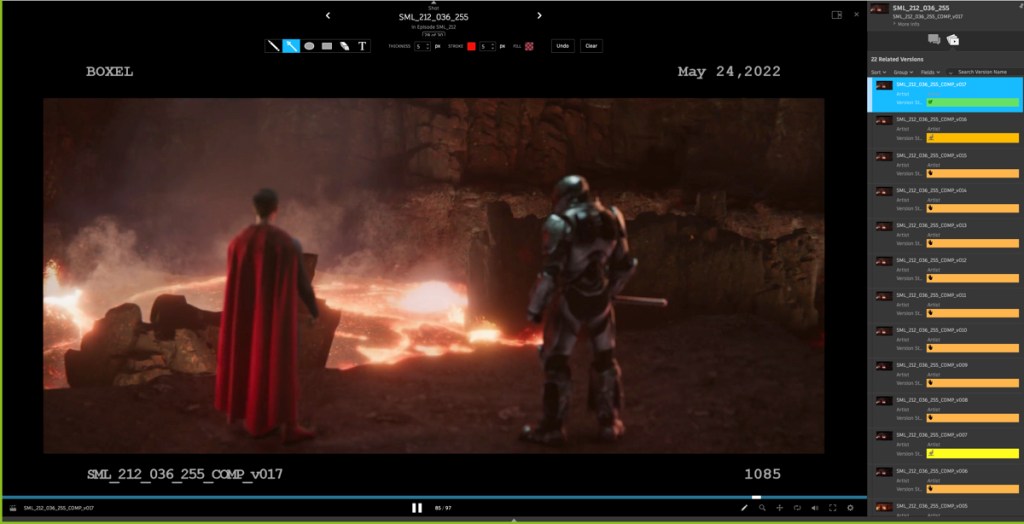The height and width of the screenshot is (524, 1024).
Task: Select the line drawing tool
Action: pyautogui.click(x=274, y=46)
